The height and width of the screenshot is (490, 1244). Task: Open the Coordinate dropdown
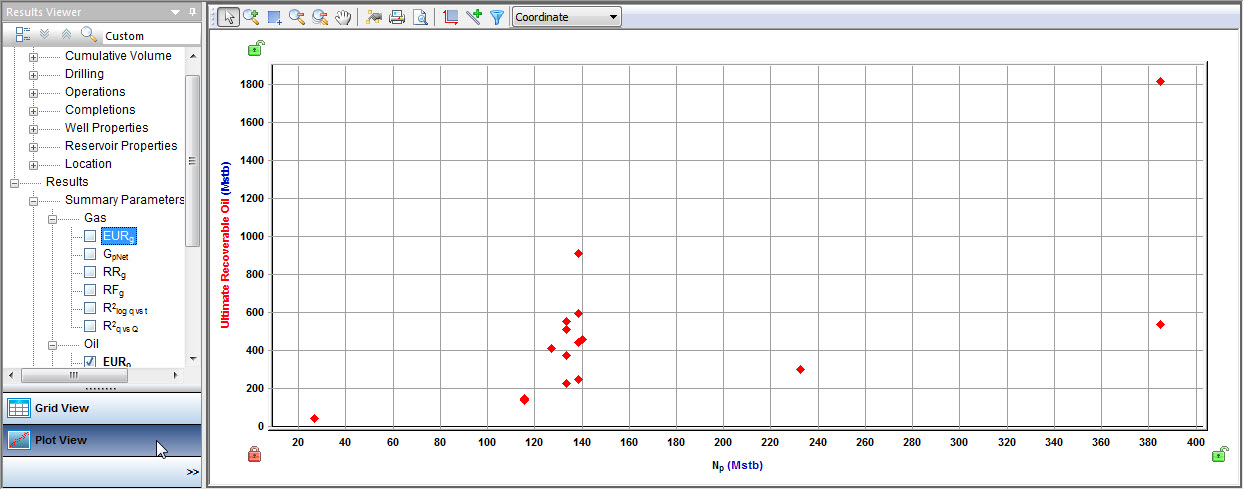click(566, 17)
